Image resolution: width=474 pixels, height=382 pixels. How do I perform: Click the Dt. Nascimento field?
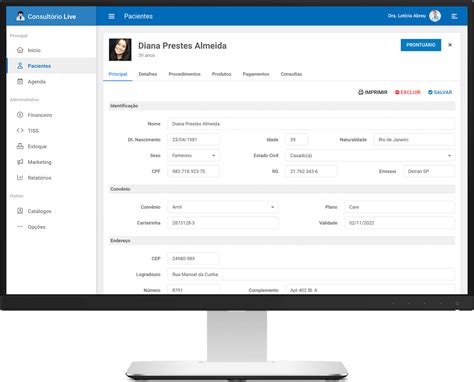click(193, 140)
